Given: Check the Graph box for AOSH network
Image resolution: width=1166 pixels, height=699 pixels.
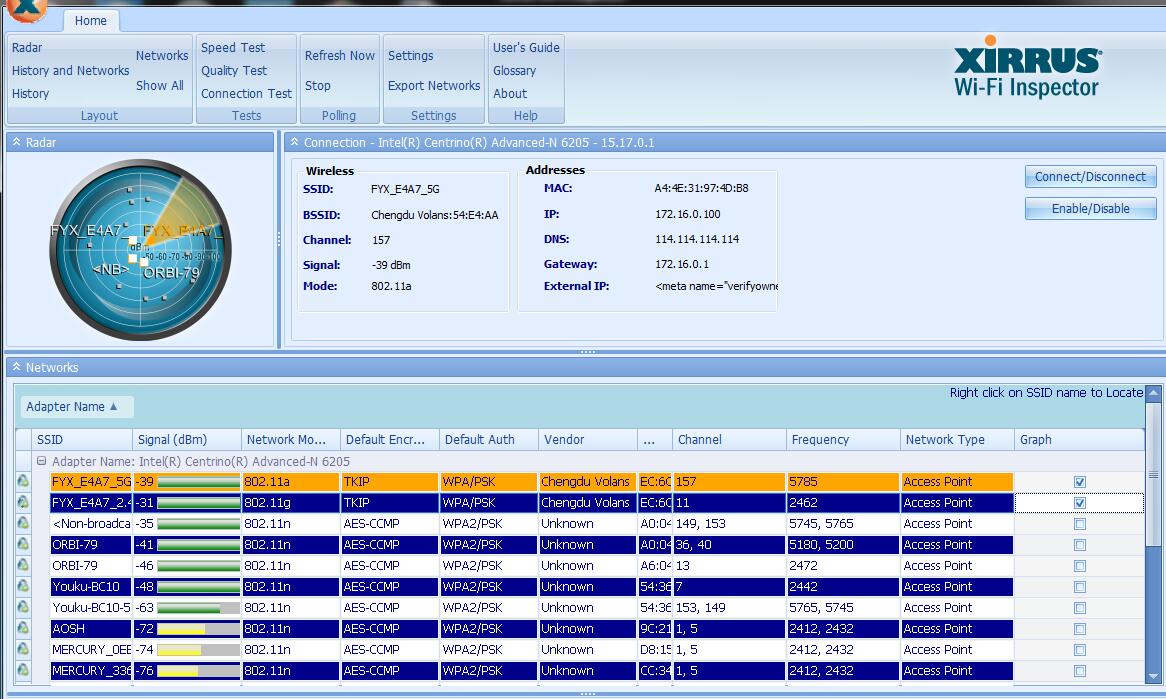Looking at the screenshot, I should pyautogui.click(x=1079, y=629).
